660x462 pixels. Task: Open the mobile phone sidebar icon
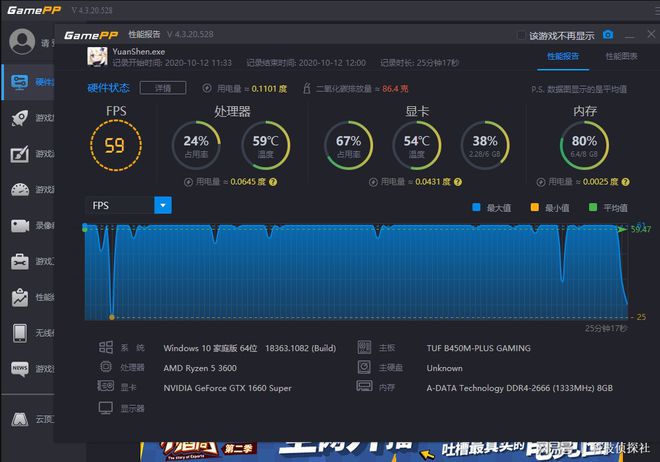click(x=20, y=333)
